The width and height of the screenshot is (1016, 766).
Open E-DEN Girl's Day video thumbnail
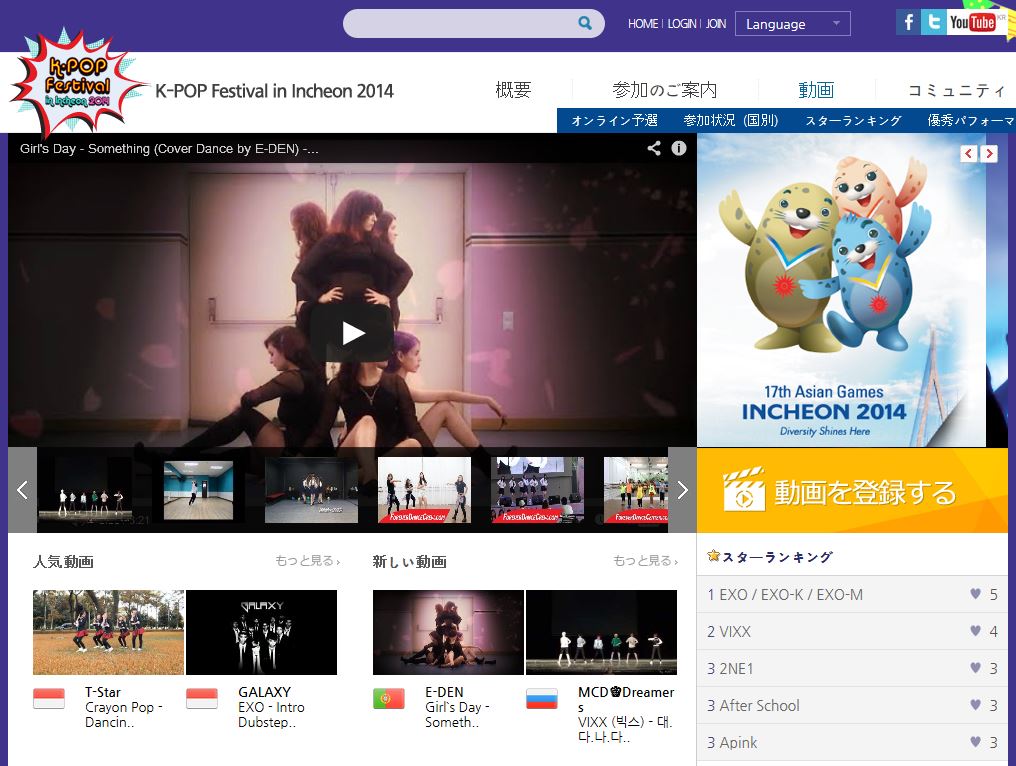pyautogui.click(x=448, y=632)
